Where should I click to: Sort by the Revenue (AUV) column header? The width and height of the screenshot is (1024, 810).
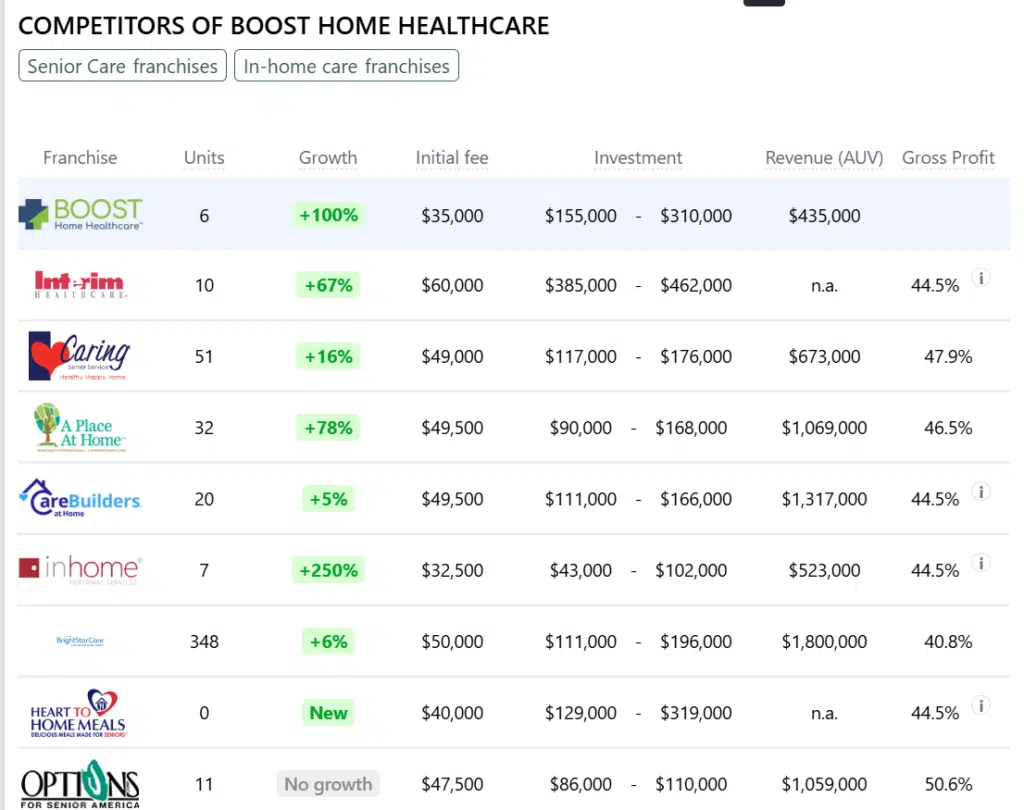[x=824, y=157]
